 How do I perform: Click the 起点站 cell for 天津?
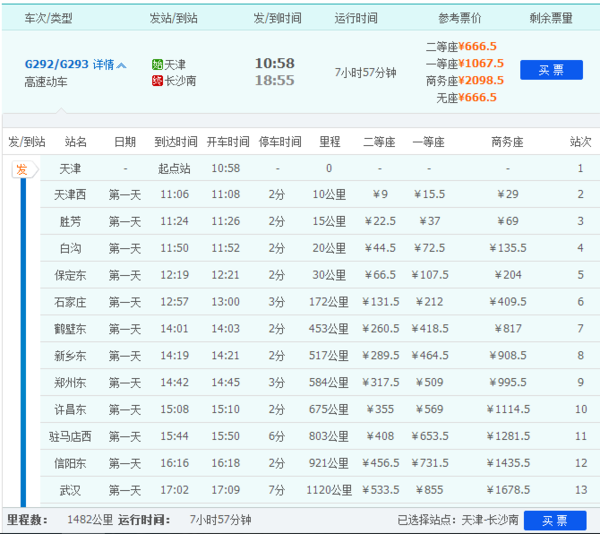click(x=174, y=169)
